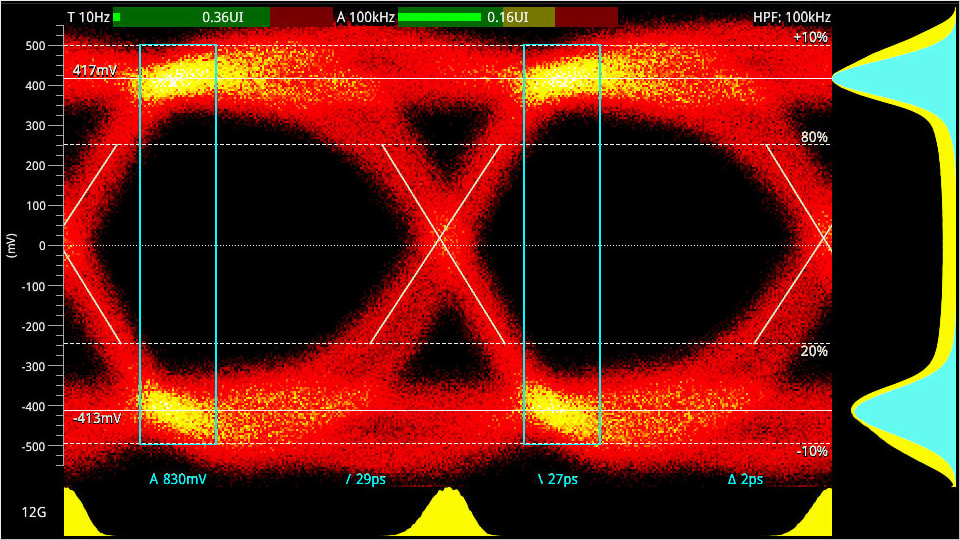Click the A 830mV amplitude measurement
960x540 pixels.
[x=178, y=479]
